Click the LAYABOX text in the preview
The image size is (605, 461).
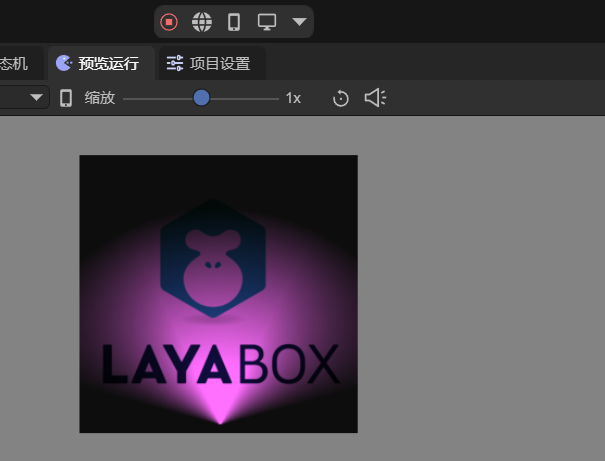219,366
